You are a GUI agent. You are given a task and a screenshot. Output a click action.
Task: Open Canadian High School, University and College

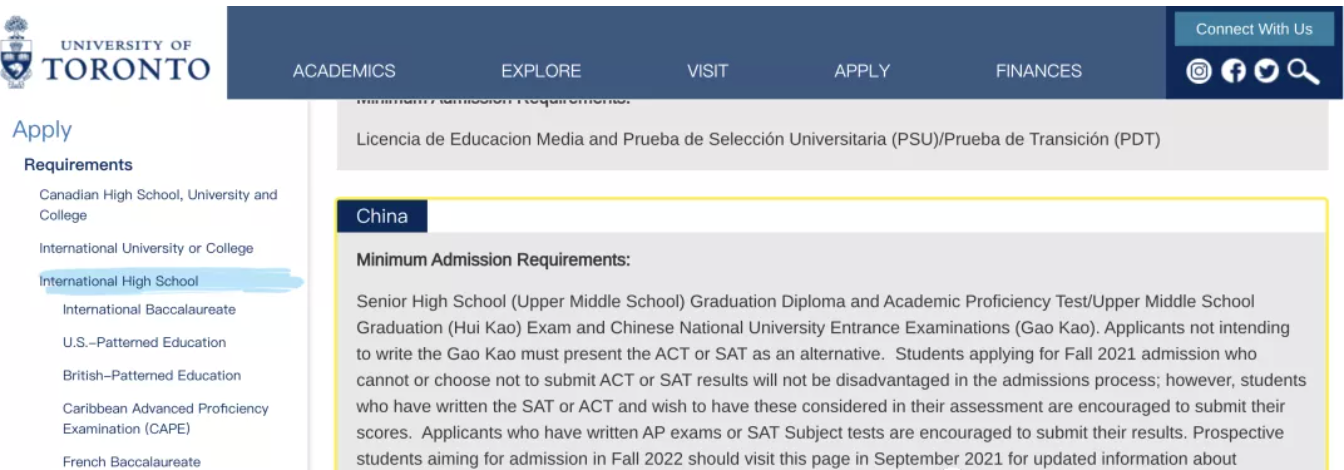(x=158, y=205)
